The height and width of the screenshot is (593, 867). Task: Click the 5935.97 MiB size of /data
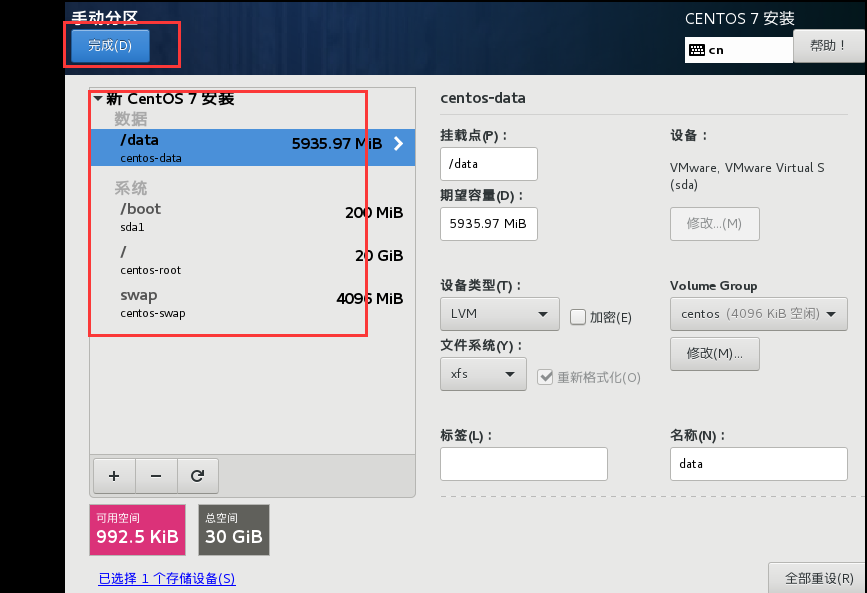point(337,144)
